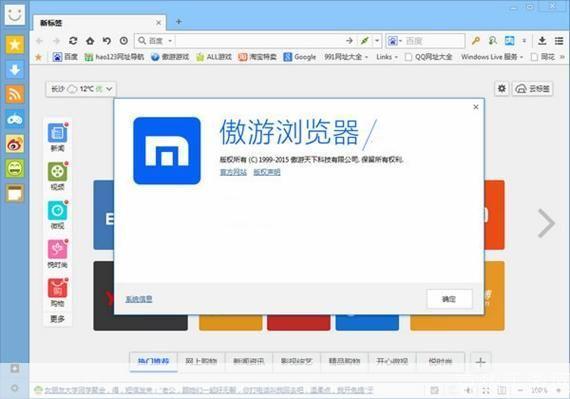The width and height of the screenshot is (570, 399).
Task: Show next quick-access page with right arrow
Action: (x=546, y=223)
